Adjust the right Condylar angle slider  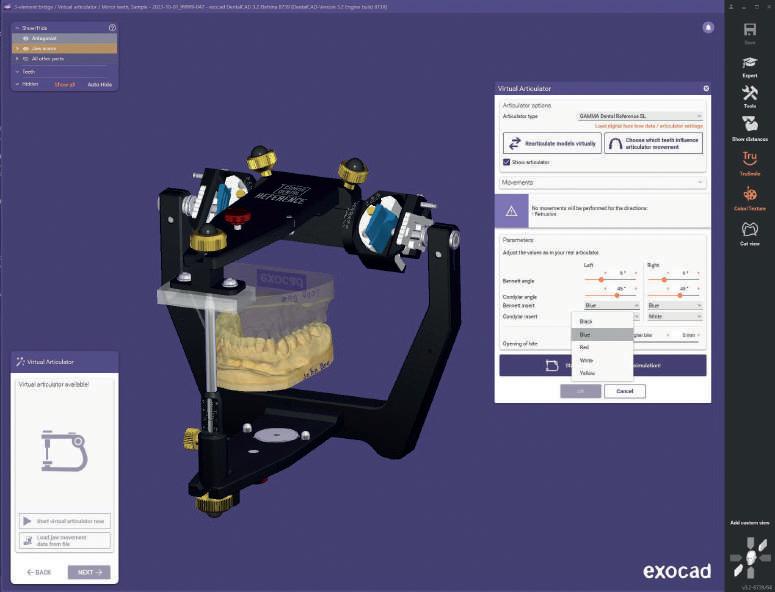pyautogui.click(x=680, y=295)
